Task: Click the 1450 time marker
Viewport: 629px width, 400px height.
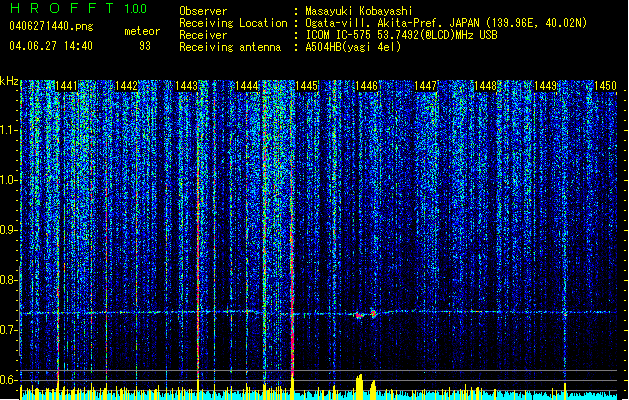Action: click(605, 86)
